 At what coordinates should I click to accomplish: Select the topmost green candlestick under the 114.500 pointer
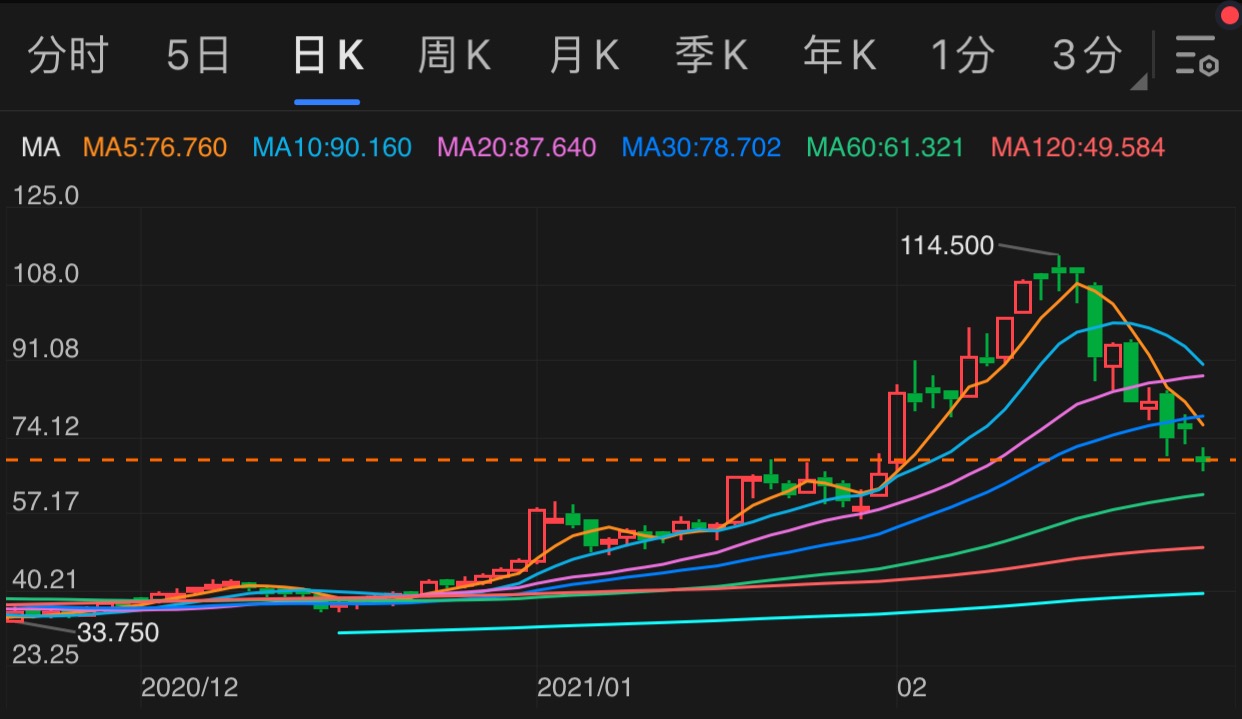coord(1058,271)
